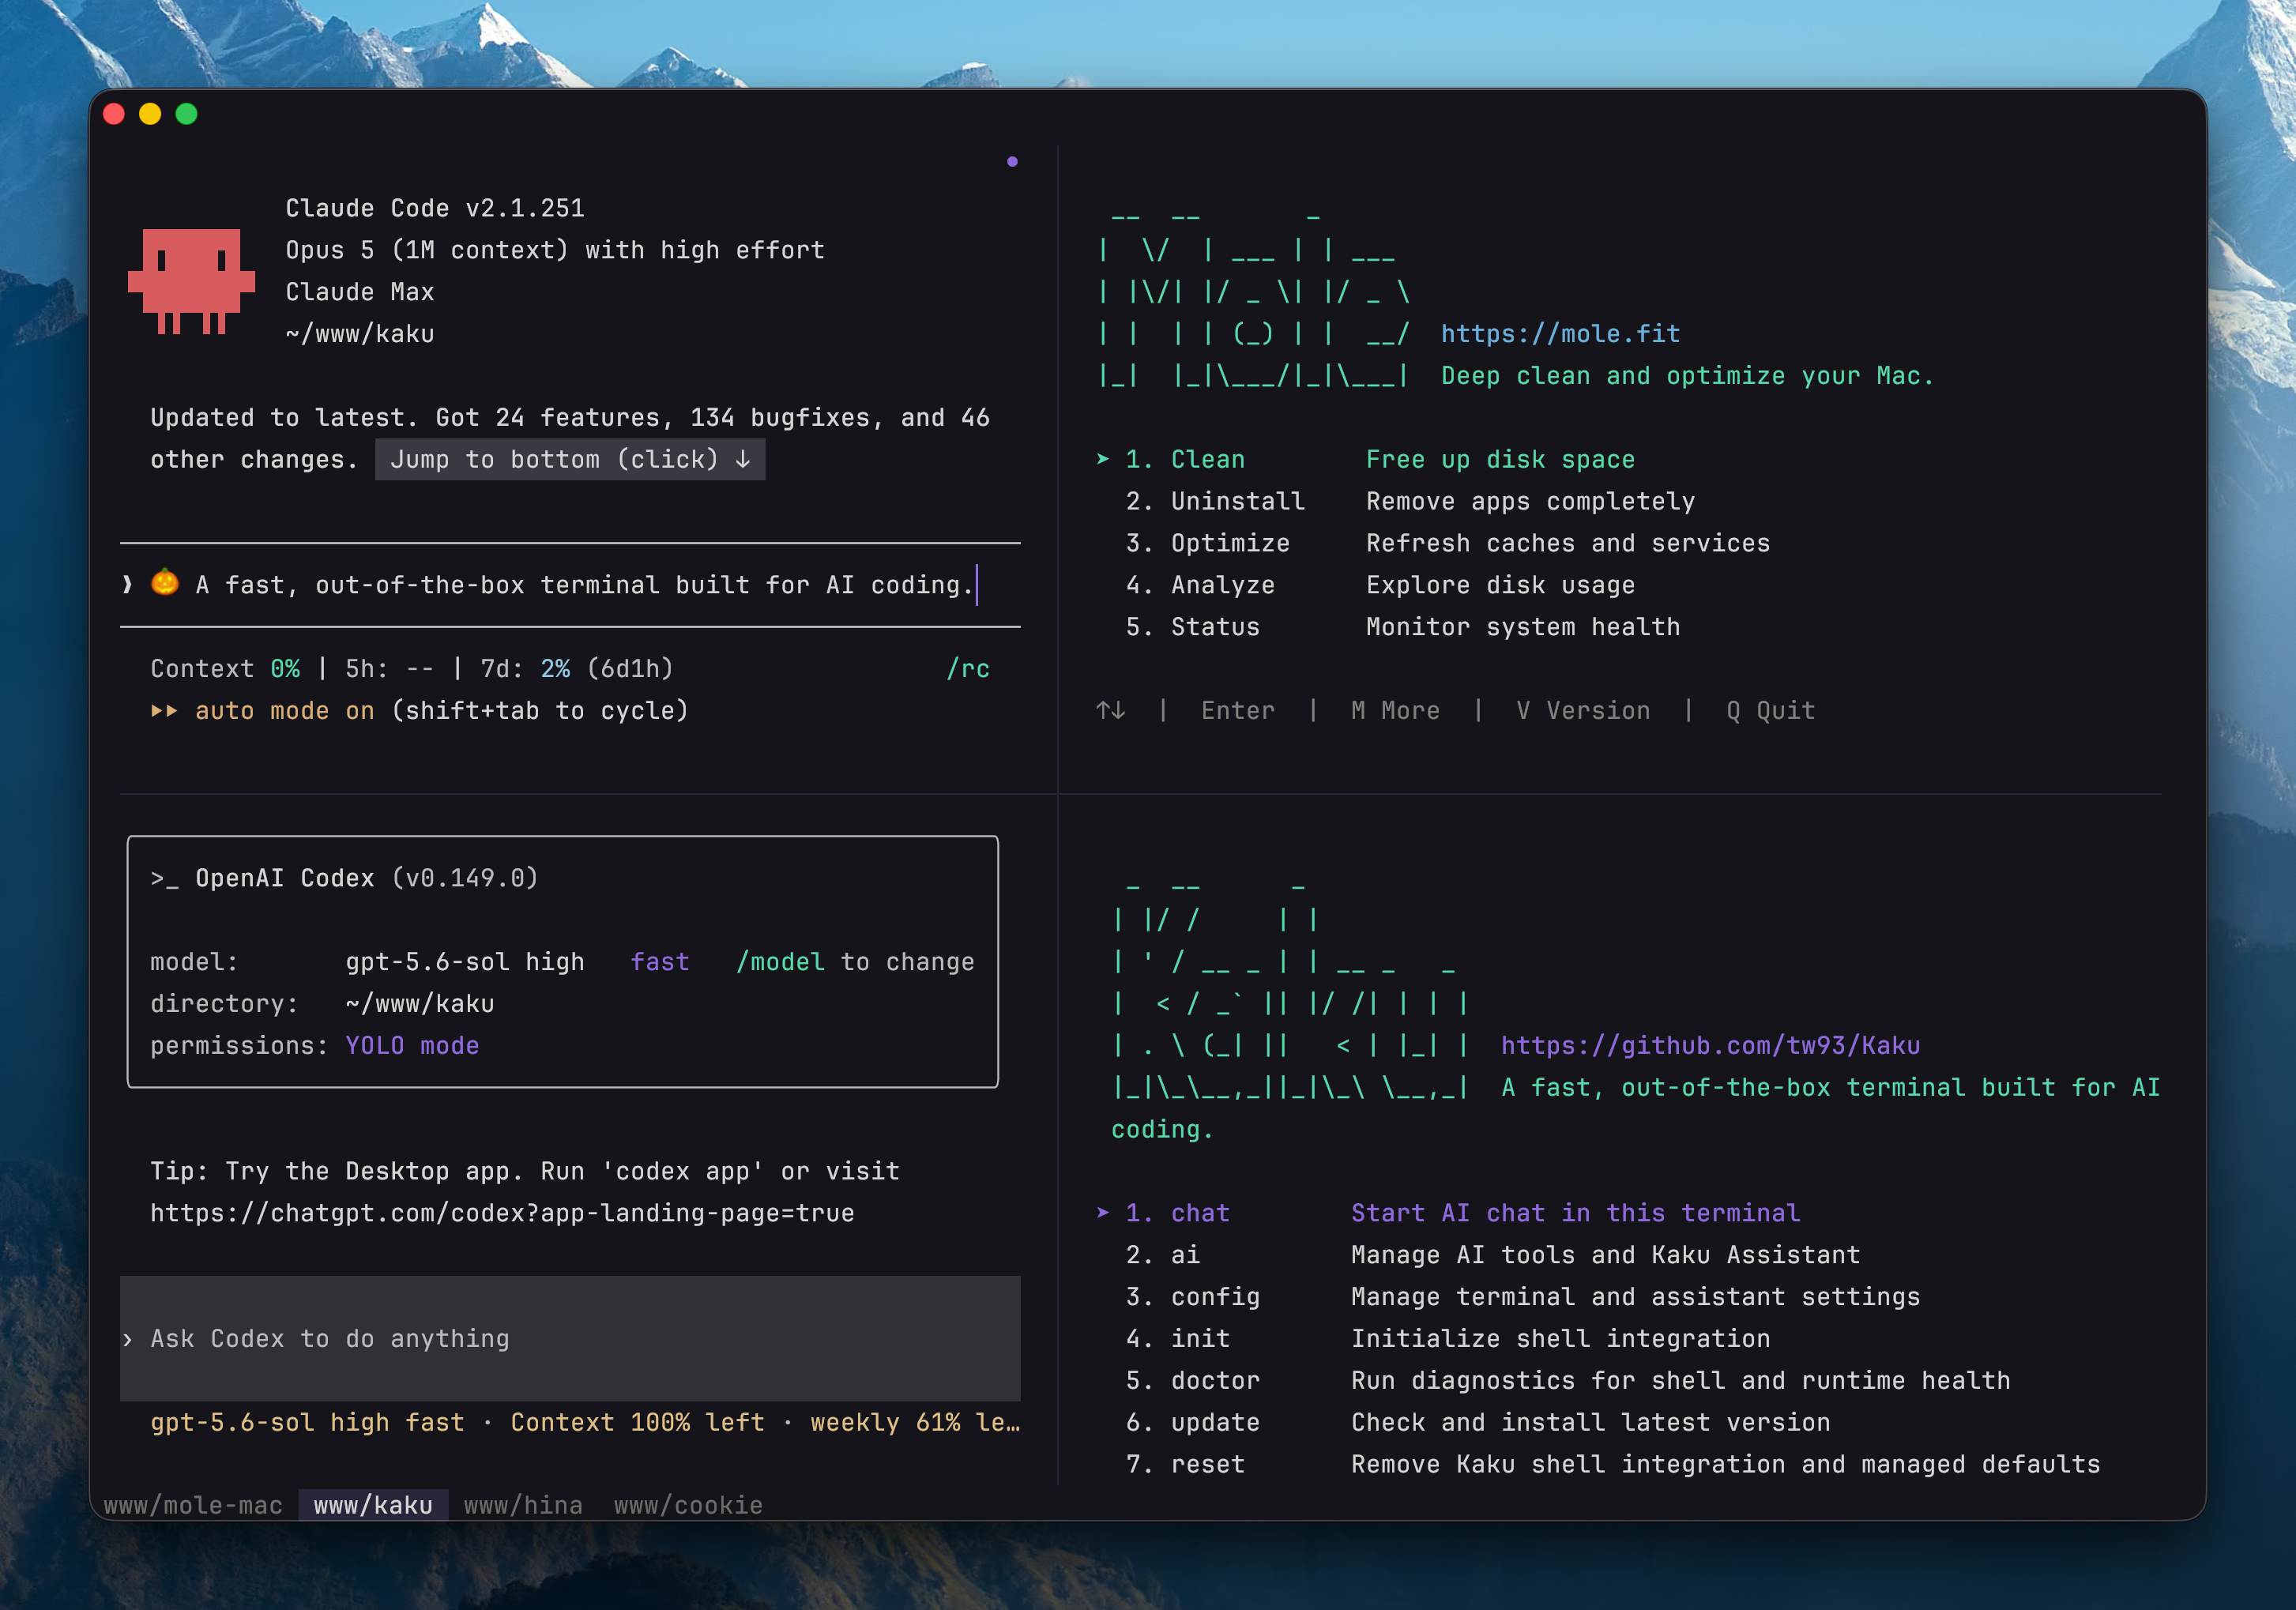Click M More in Mole footer
Image resolution: width=2296 pixels, height=1610 pixels.
point(1395,711)
